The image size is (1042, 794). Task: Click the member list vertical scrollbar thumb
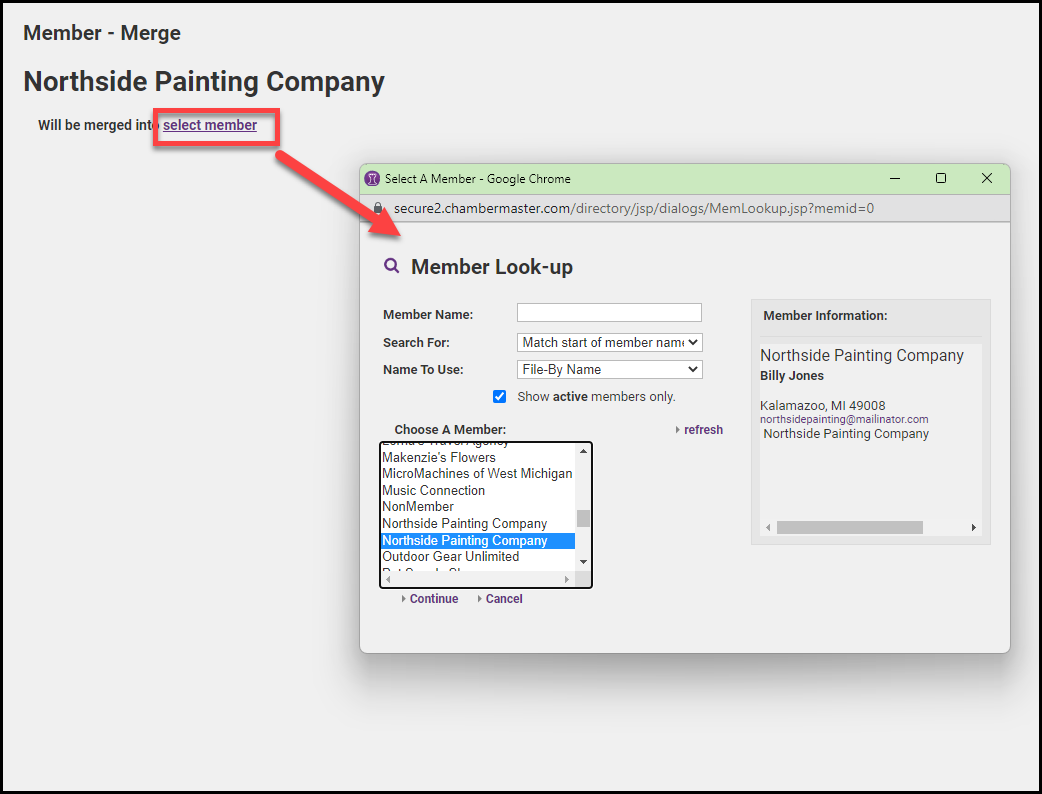coord(583,518)
